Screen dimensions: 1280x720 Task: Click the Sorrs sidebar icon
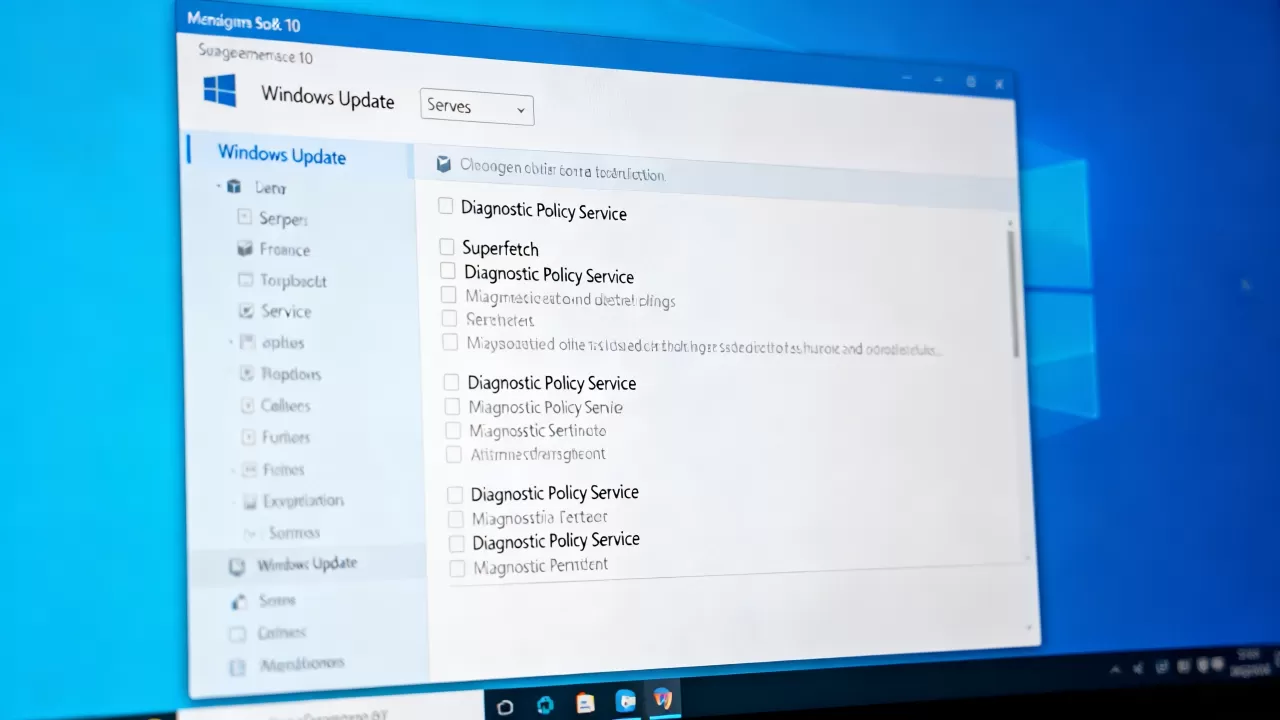pyautogui.click(x=238, y=601)
